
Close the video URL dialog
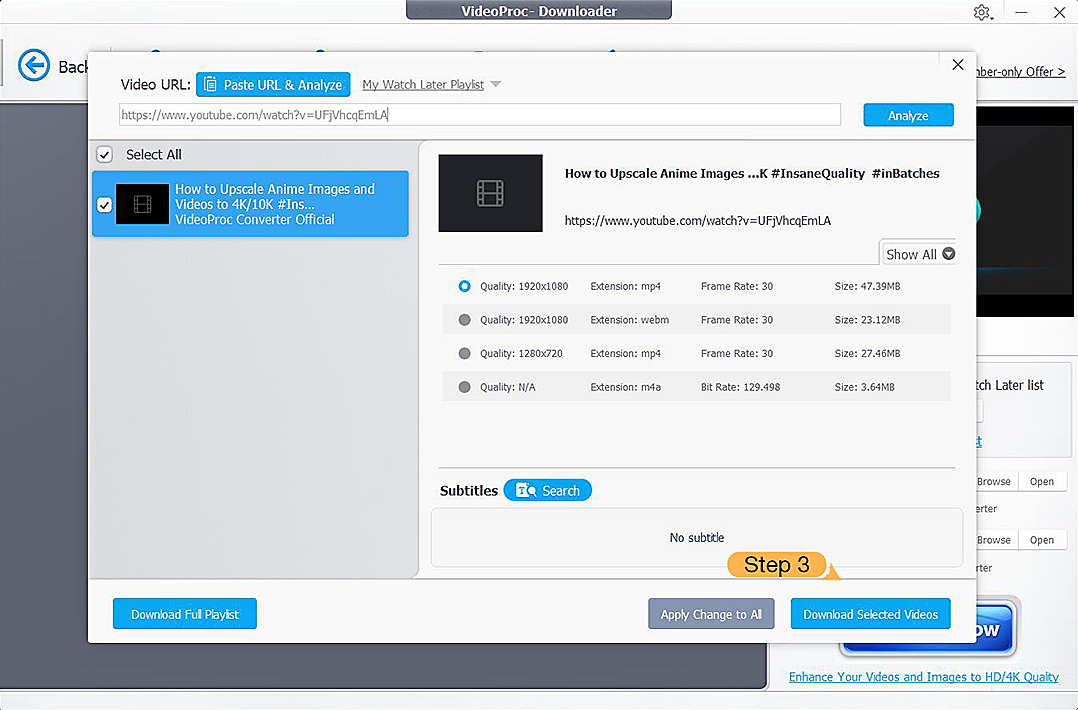pos(958,65)
